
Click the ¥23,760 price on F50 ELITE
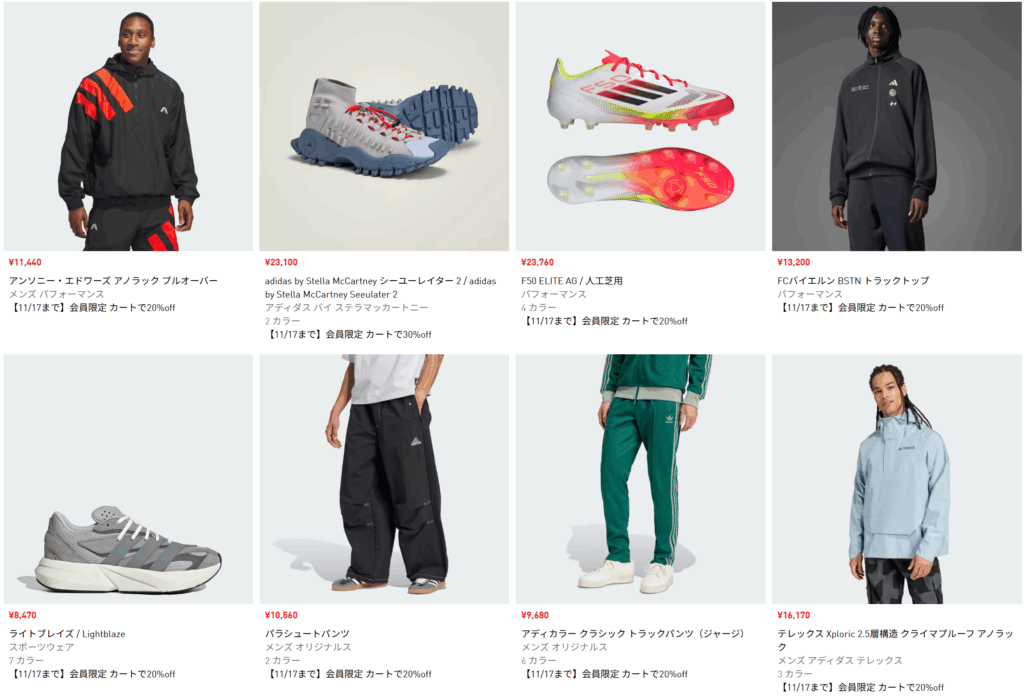tap(537, 262)
